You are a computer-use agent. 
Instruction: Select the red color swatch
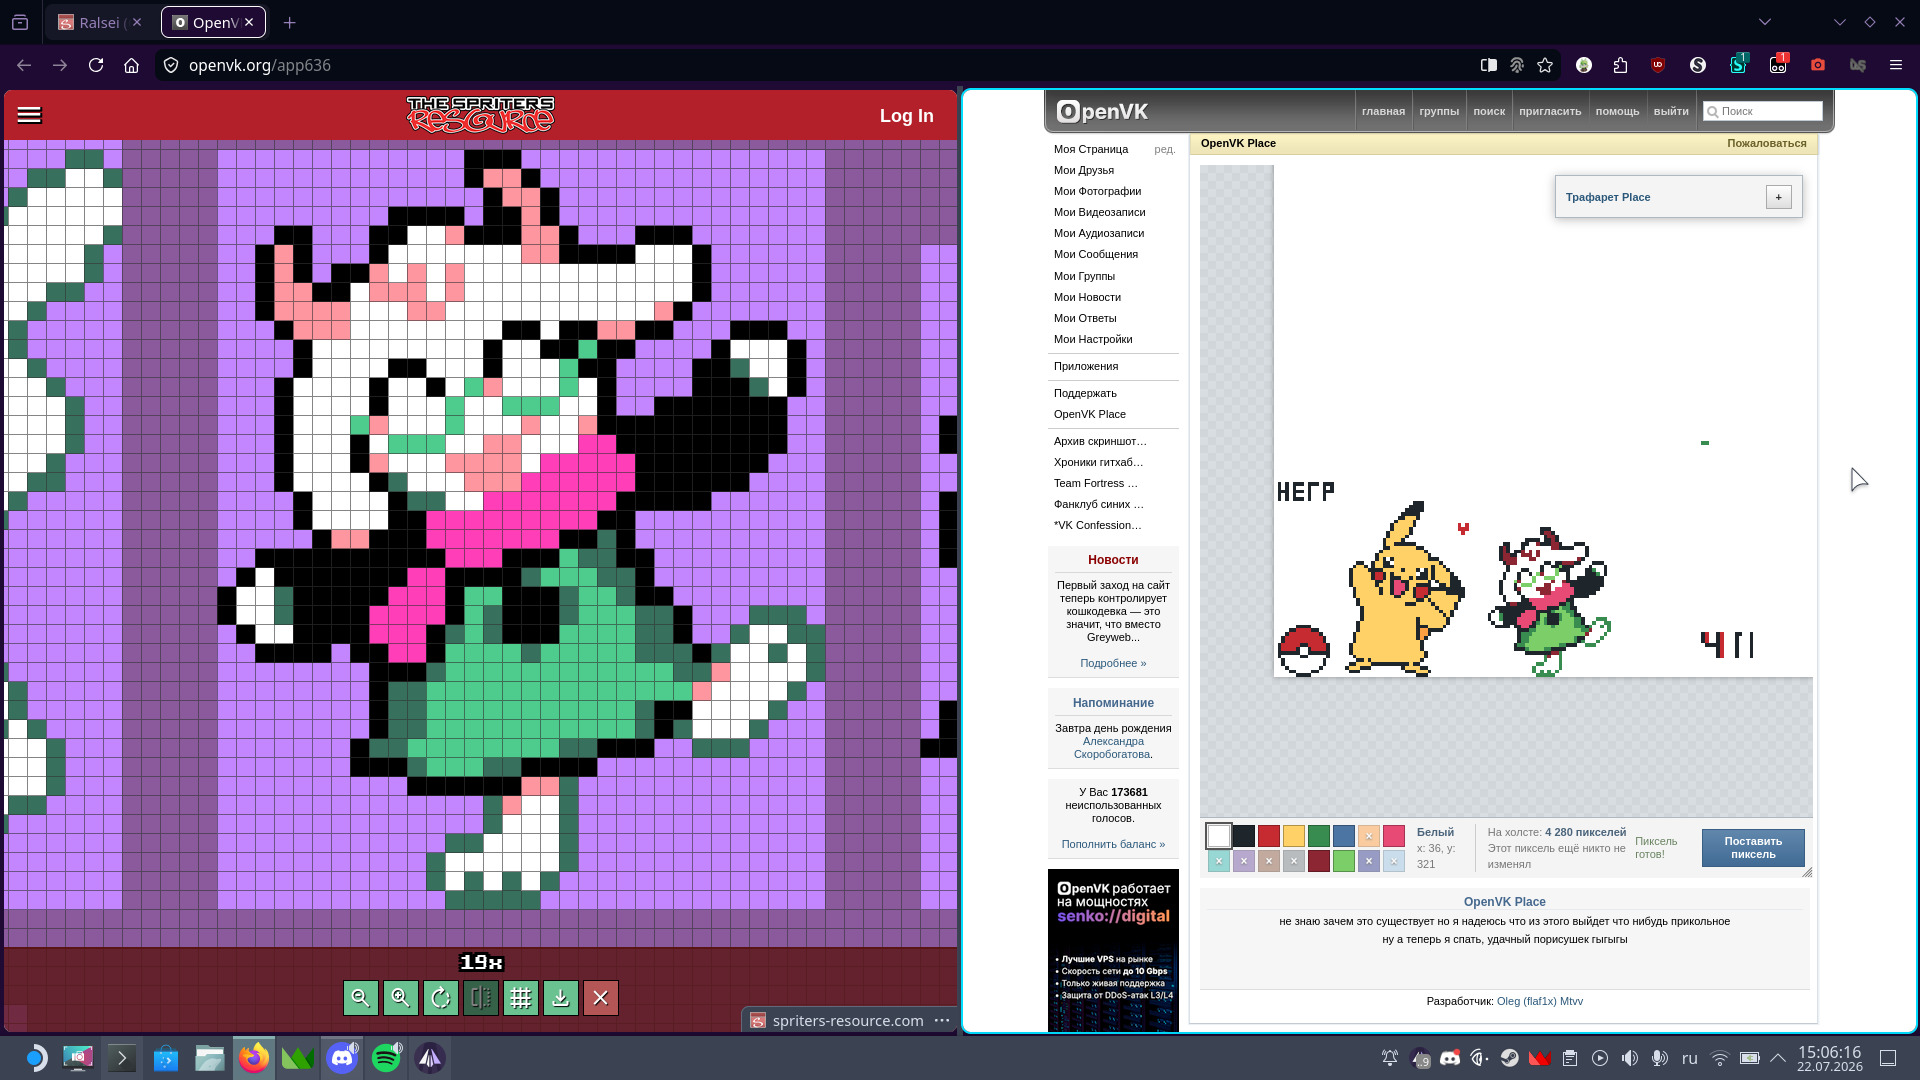[1269, 836]
